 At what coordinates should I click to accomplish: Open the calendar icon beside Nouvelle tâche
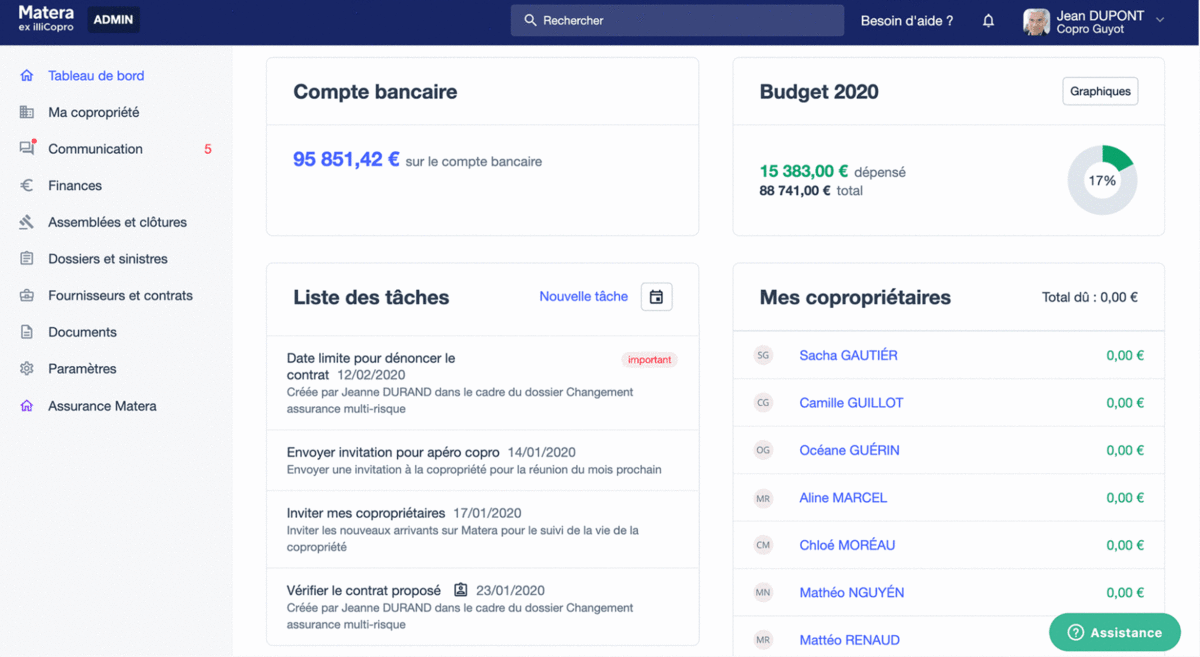(656, 297)
